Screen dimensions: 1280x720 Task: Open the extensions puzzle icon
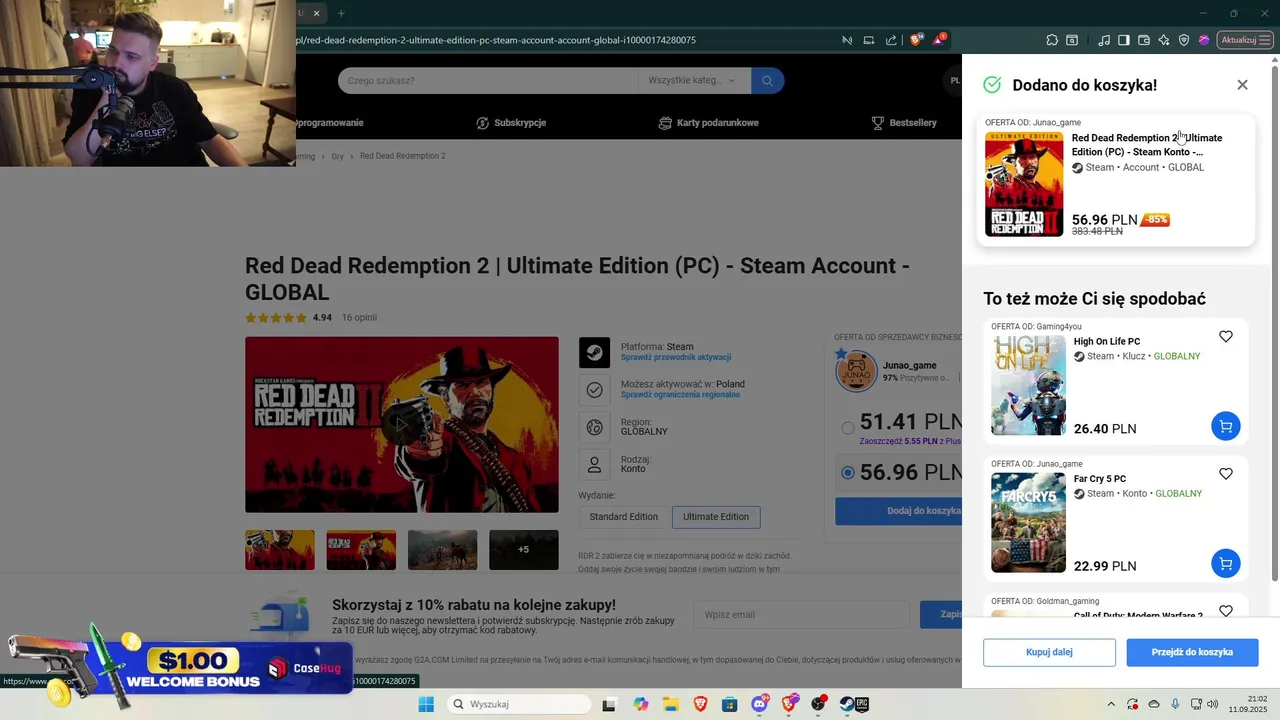(x=1052, y=40)
